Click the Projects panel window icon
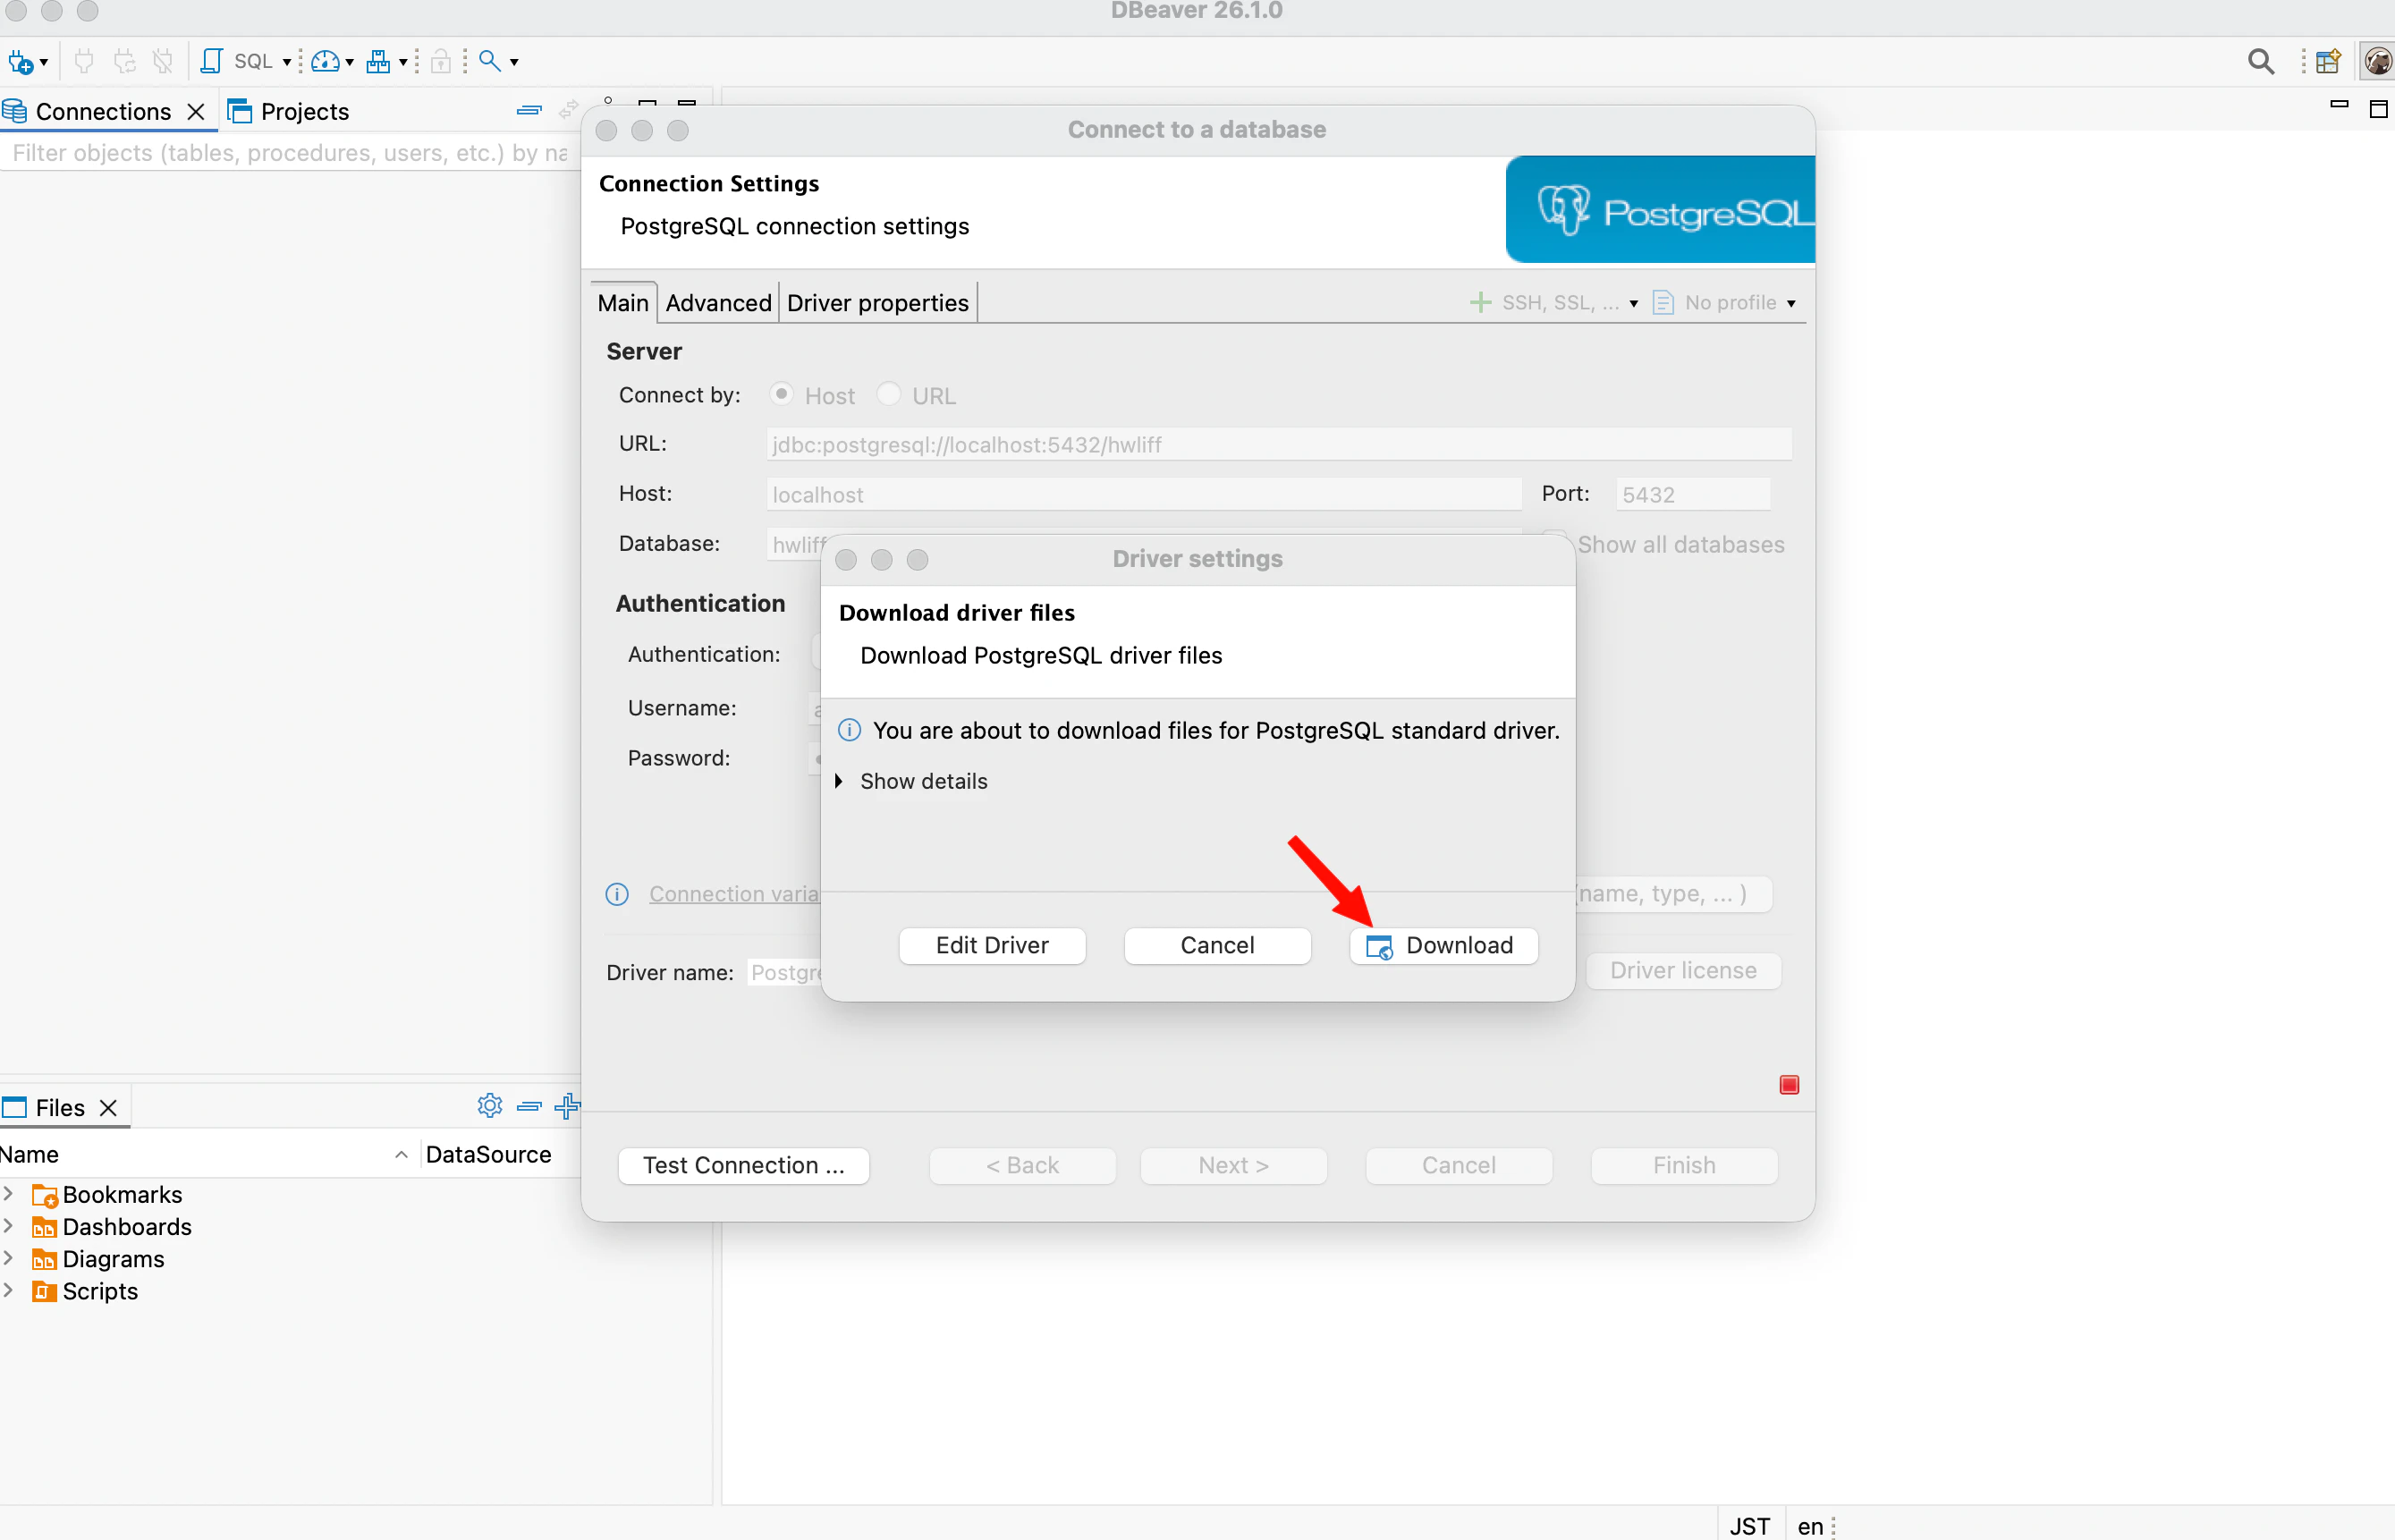This screenshot has height=1540, width=2395. pyautogui.click(x=240, y=111)
